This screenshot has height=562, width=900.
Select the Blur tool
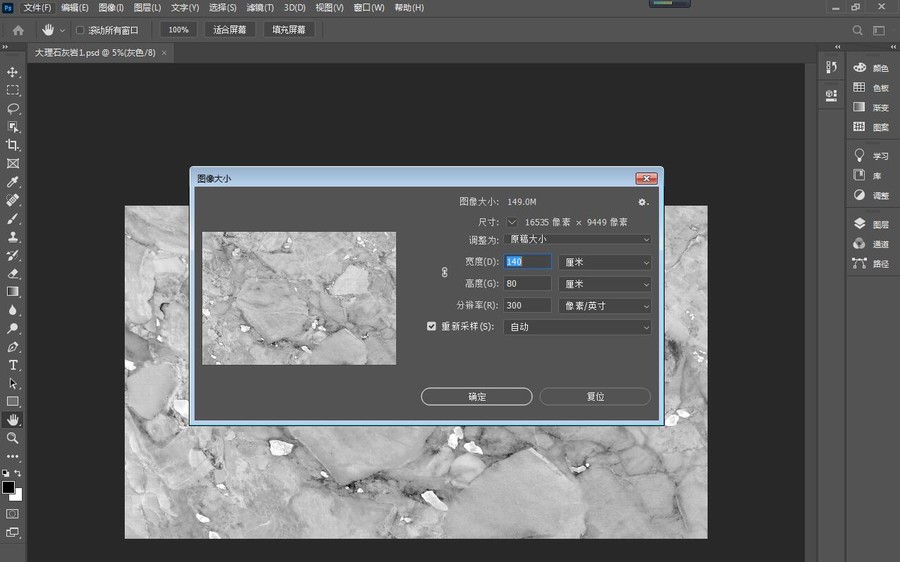tap(13, 310)
